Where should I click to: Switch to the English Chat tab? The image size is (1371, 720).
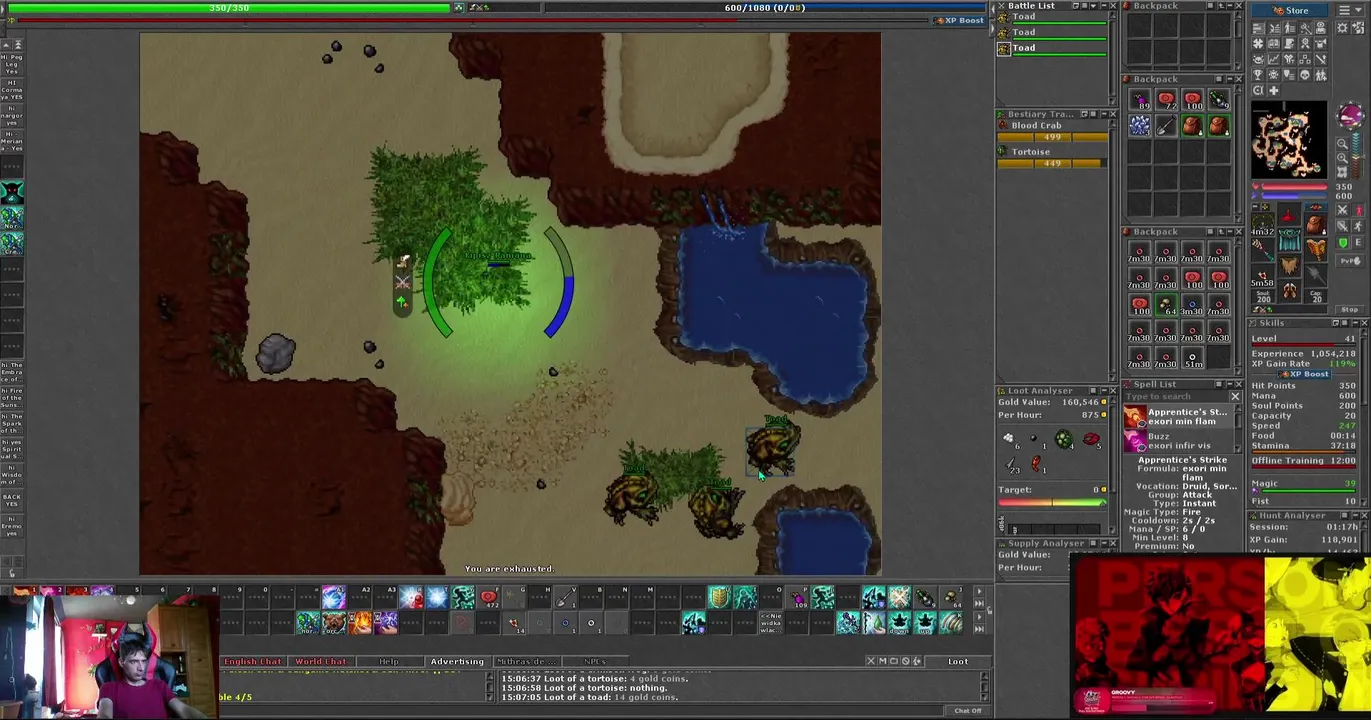253,661
